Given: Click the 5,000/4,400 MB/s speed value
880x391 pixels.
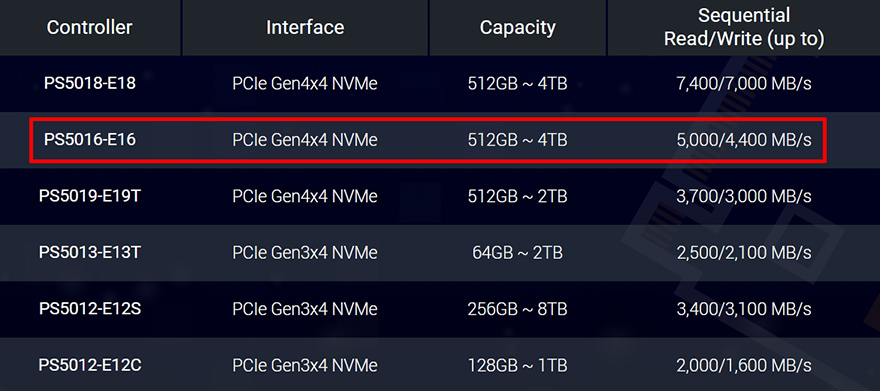Looking at the screenshot, I should pyautogui.click(x=744, y=140).
